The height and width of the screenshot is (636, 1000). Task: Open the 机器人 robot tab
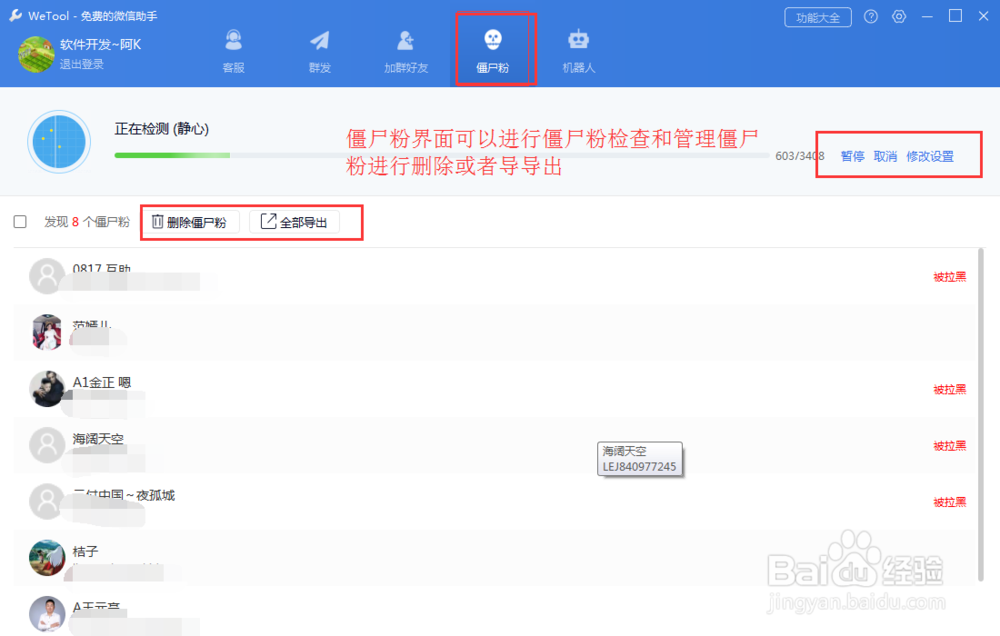[x=578, y=52]
